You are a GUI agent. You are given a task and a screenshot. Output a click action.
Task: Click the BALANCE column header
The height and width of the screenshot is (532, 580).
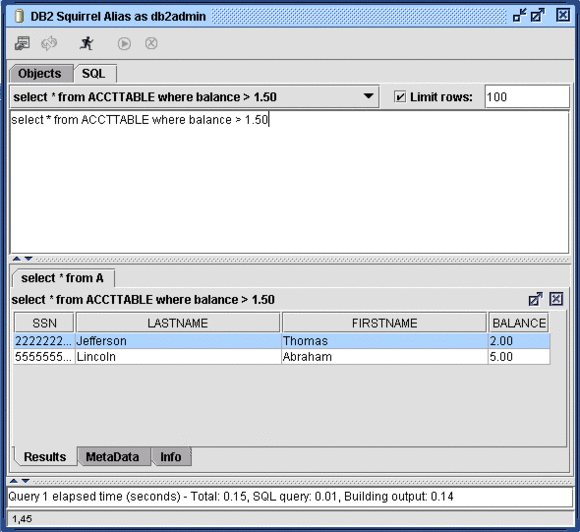pyautogui.click(x=519, y=323)
